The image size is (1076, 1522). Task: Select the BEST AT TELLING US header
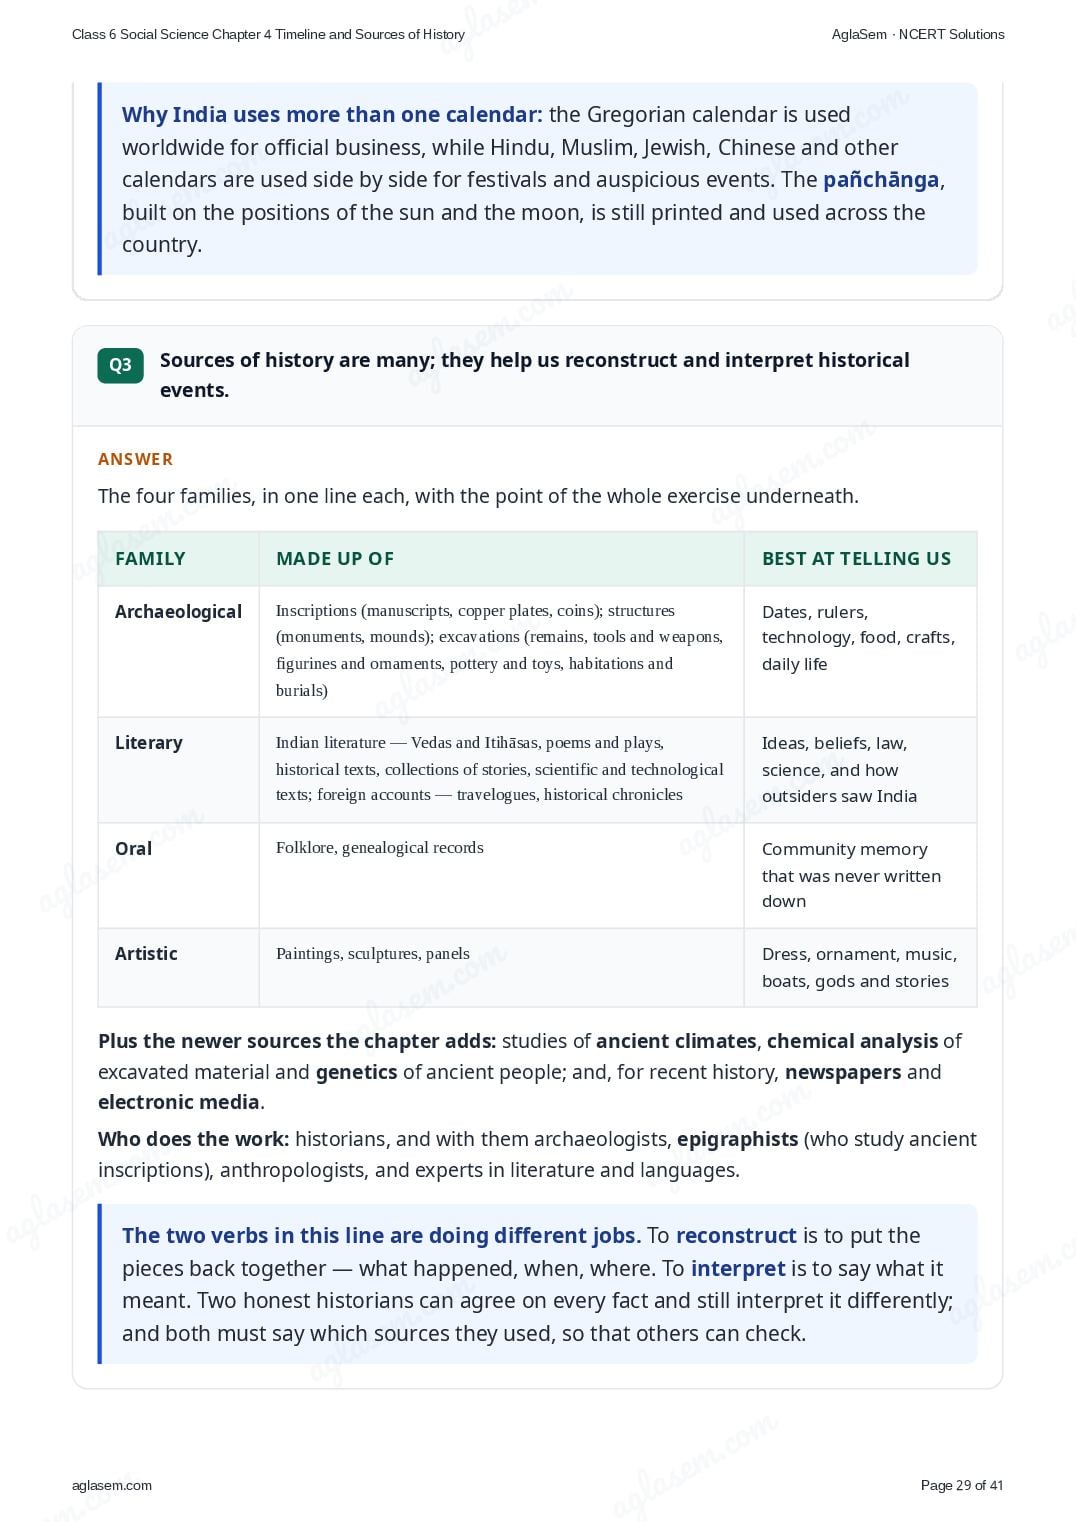point(856,559)
